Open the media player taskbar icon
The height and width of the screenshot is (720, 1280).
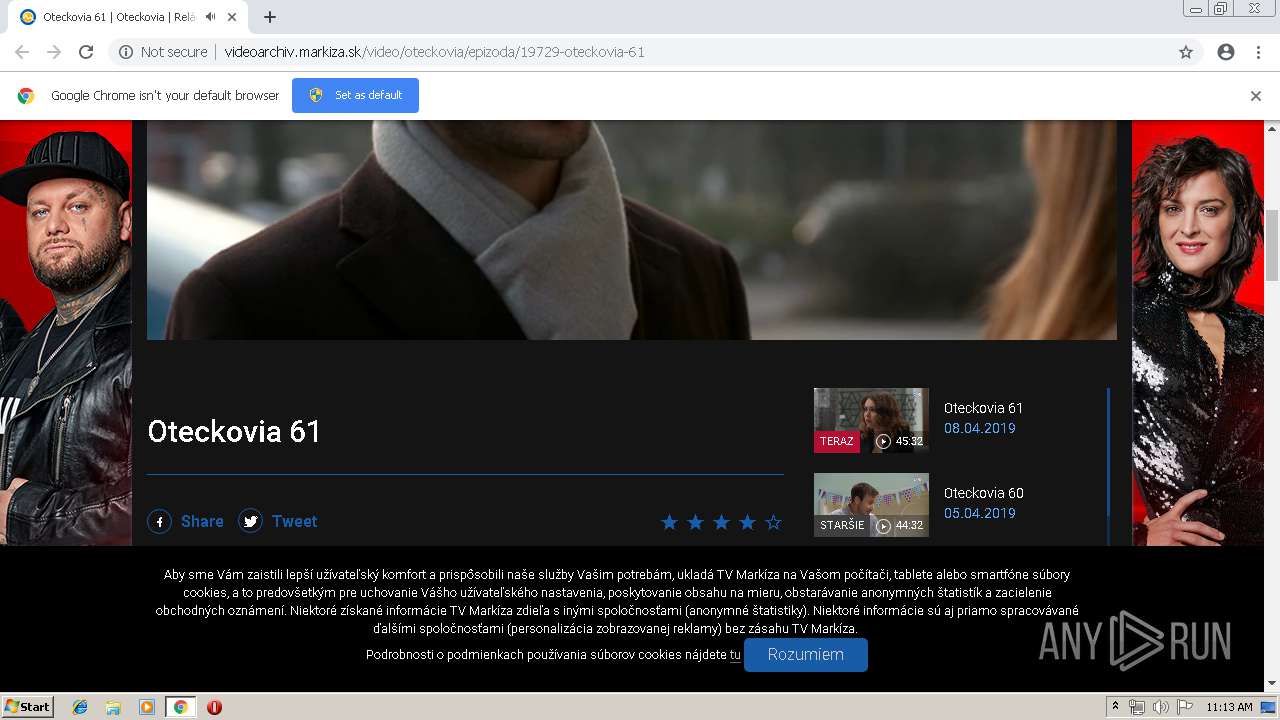(147, 707)
